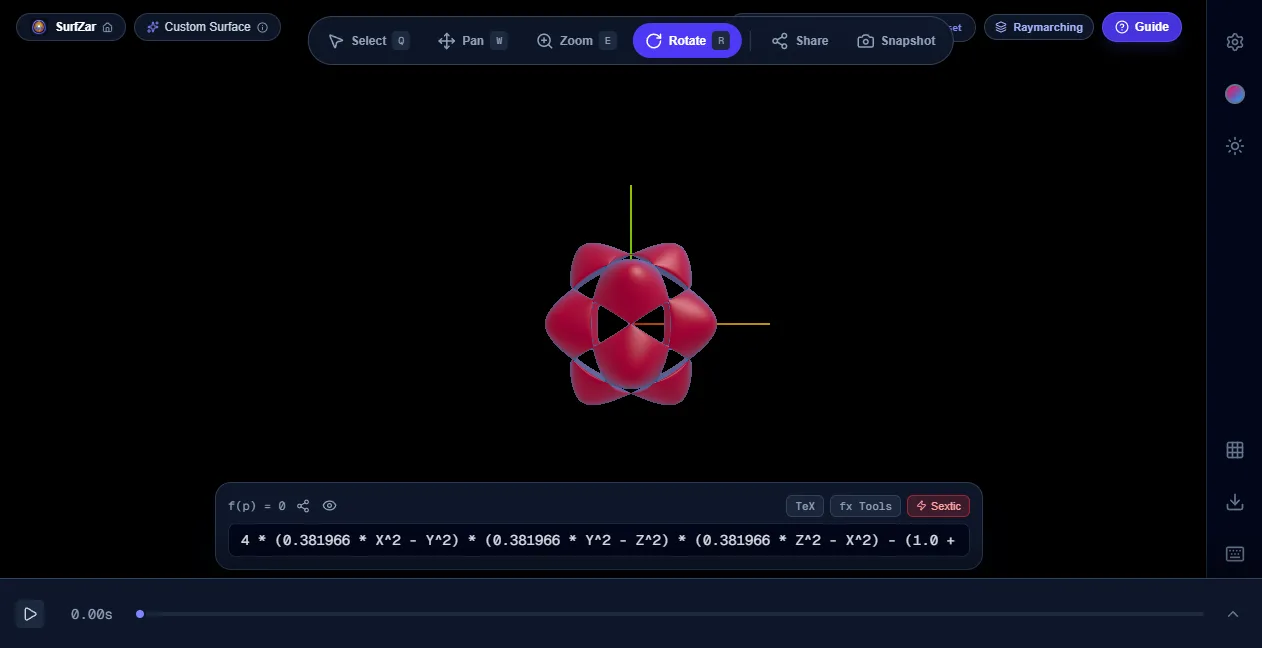
Task: Click the Sextic degree badge
Action: tap(938, 506)
